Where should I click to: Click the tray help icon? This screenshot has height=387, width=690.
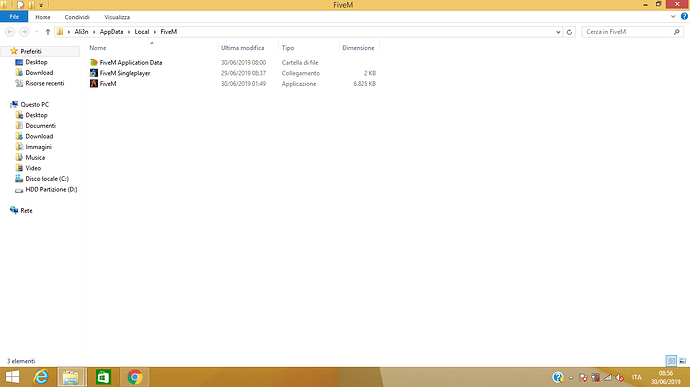coord(558,377)
